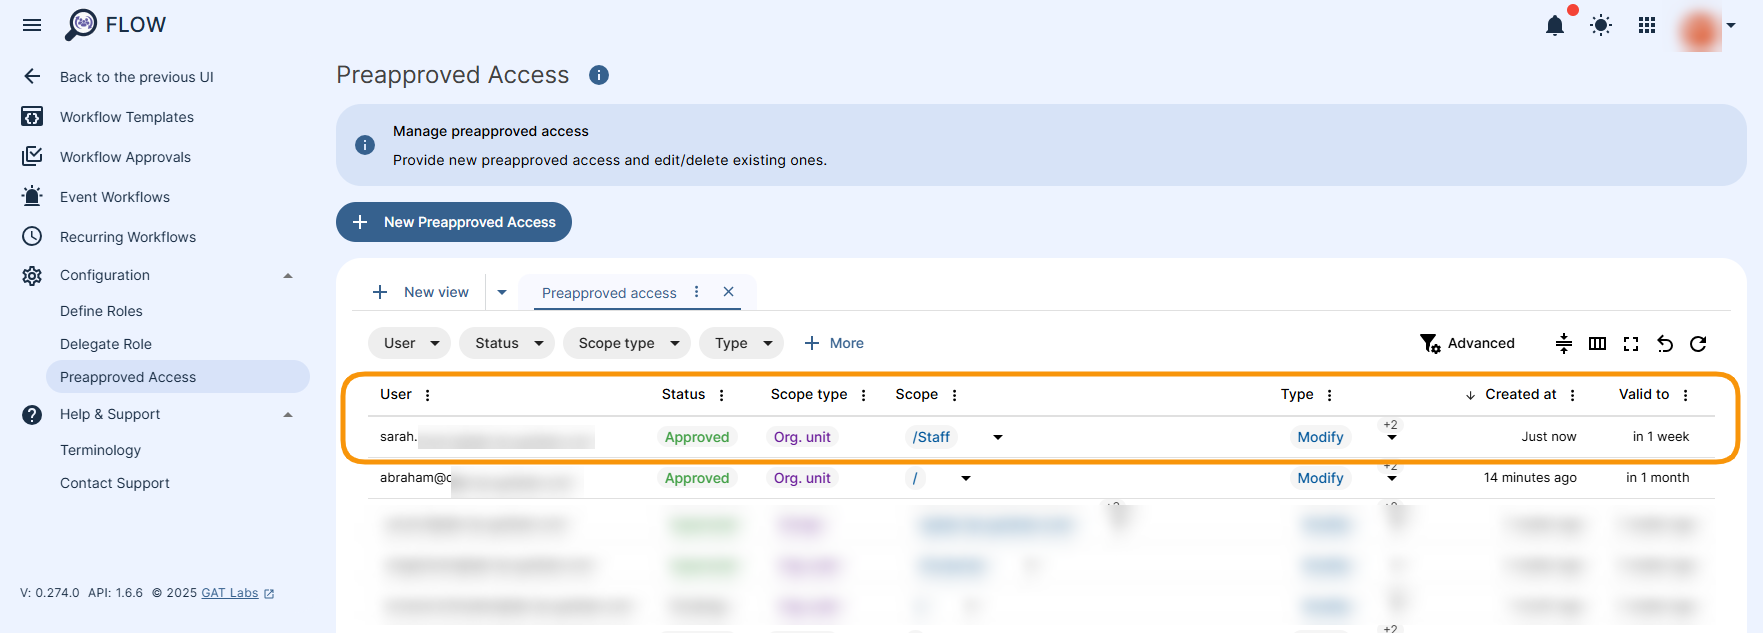This screenshot has width=1763, height=633.
Task: Open the Scope type filter dropdown
Action: (627, 343)
